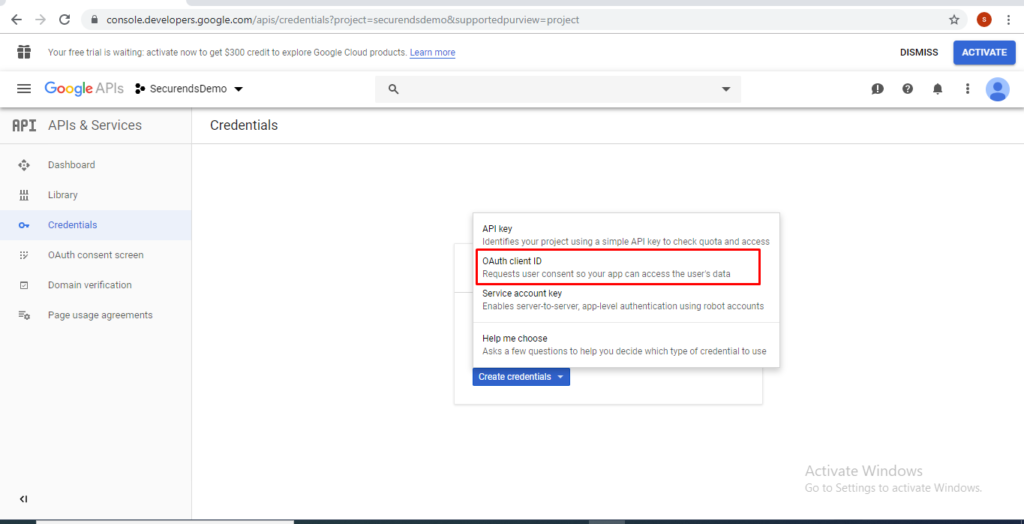Collapse the sidebar with the arrow icon

[24, 499]
